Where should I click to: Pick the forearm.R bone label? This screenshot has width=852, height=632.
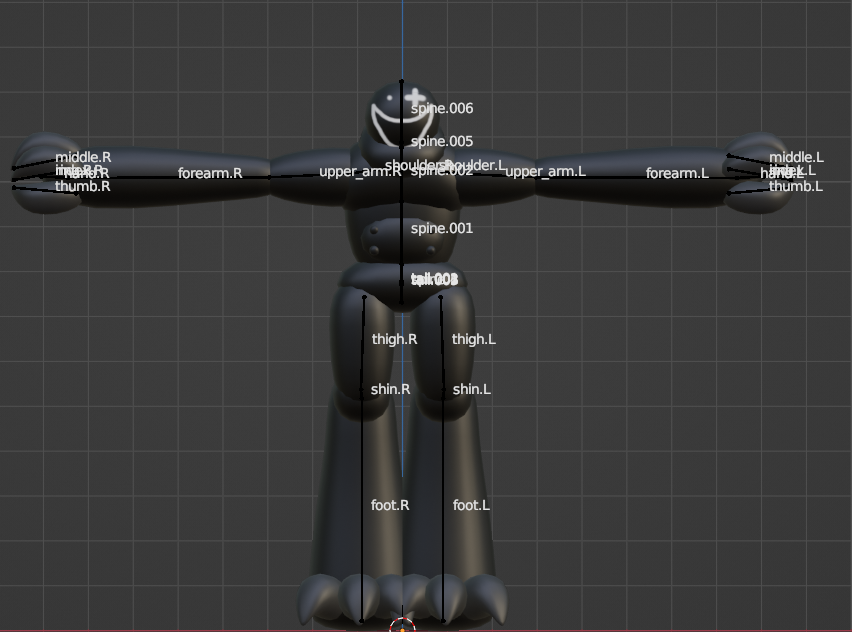(x=210, y=173)
